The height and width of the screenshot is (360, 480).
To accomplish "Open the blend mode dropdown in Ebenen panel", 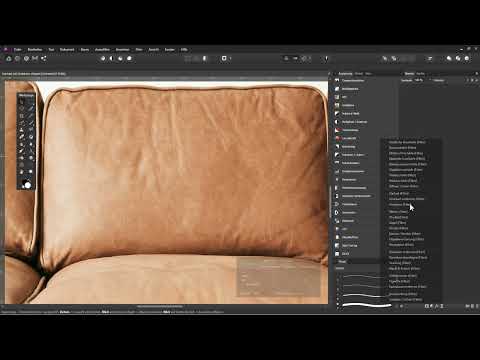I will tap(439, 80).
